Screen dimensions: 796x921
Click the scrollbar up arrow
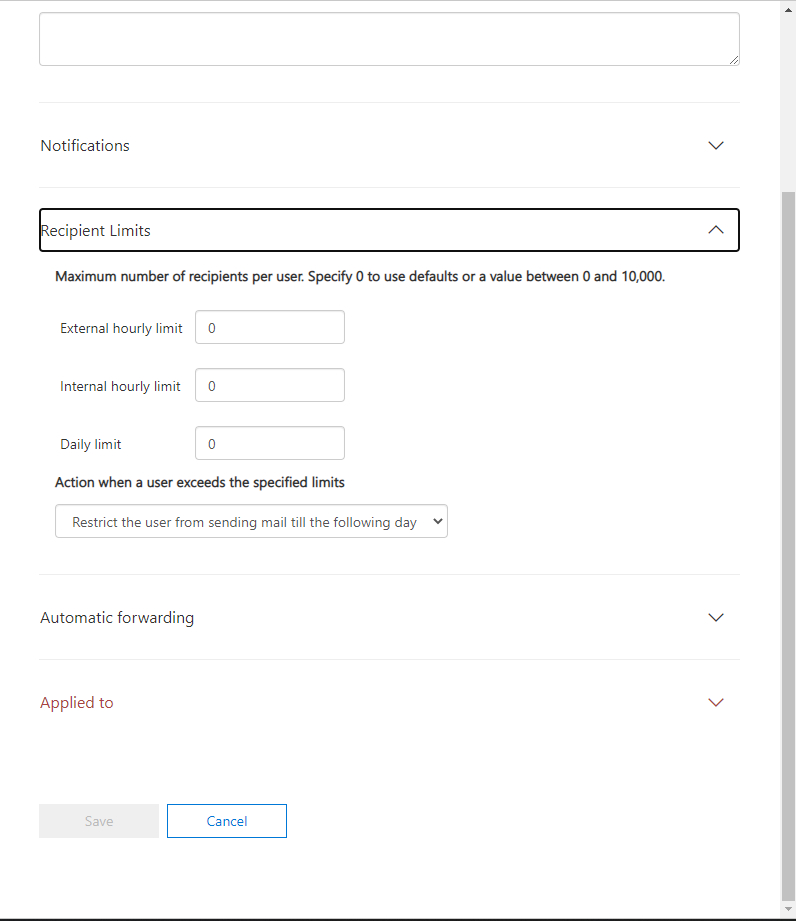click(x=788, y=10)
